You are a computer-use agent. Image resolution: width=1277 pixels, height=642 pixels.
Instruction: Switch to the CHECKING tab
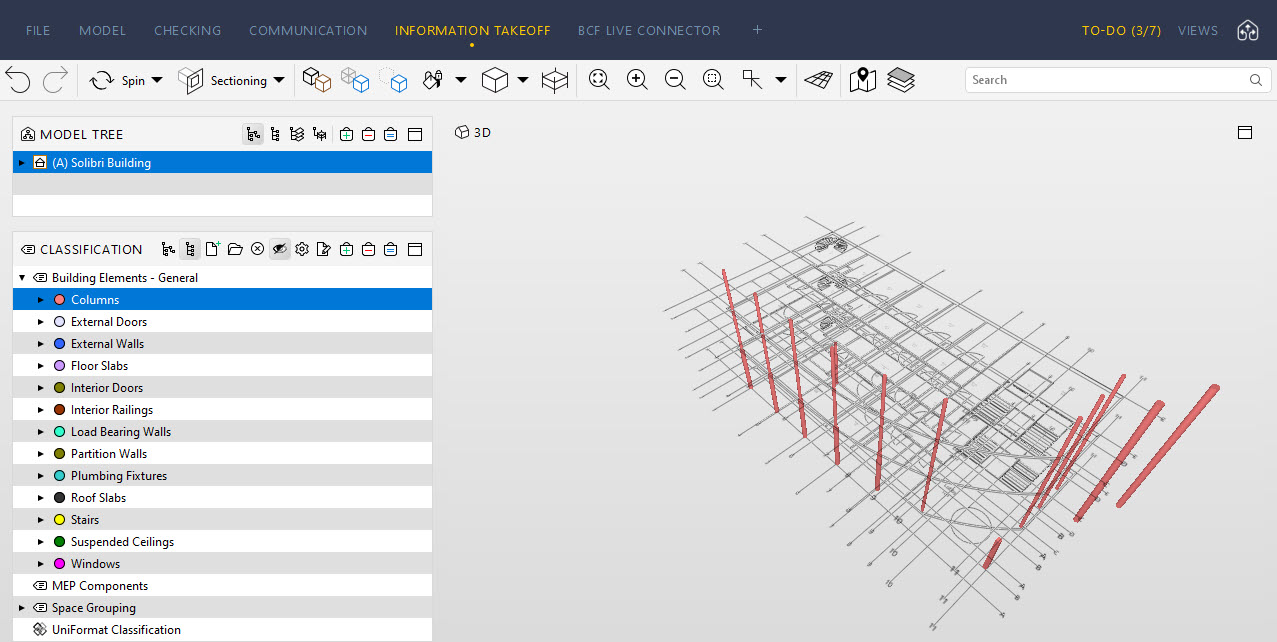(187, 30)
